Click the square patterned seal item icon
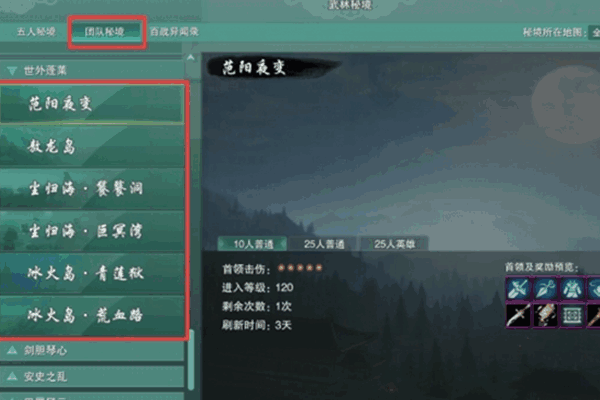 point(572,315)
